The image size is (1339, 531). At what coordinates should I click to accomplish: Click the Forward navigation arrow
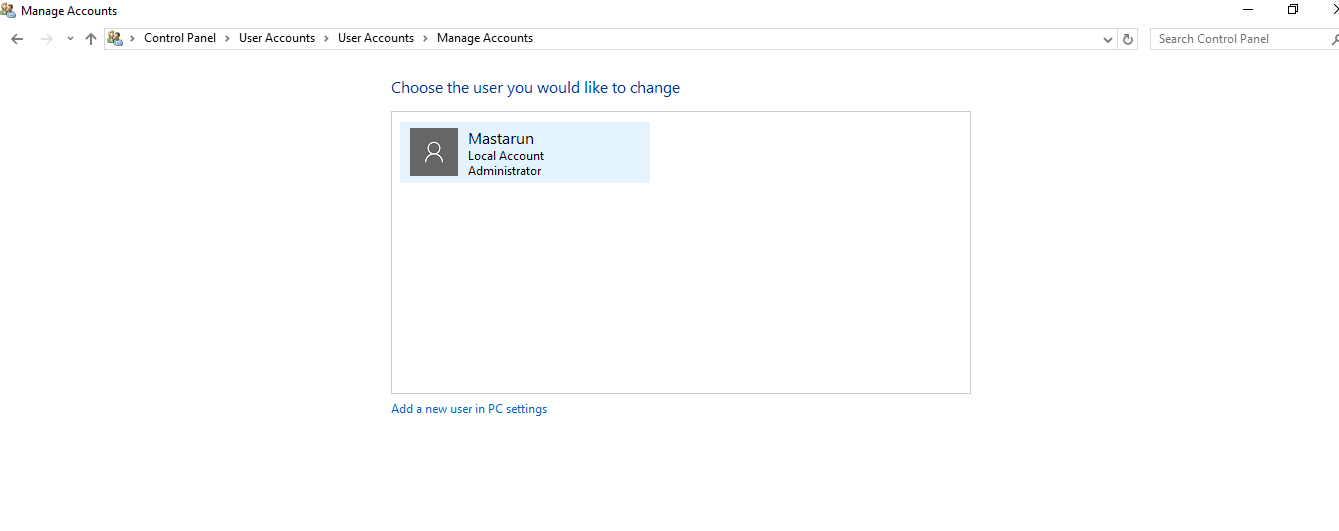coord(46,39)
